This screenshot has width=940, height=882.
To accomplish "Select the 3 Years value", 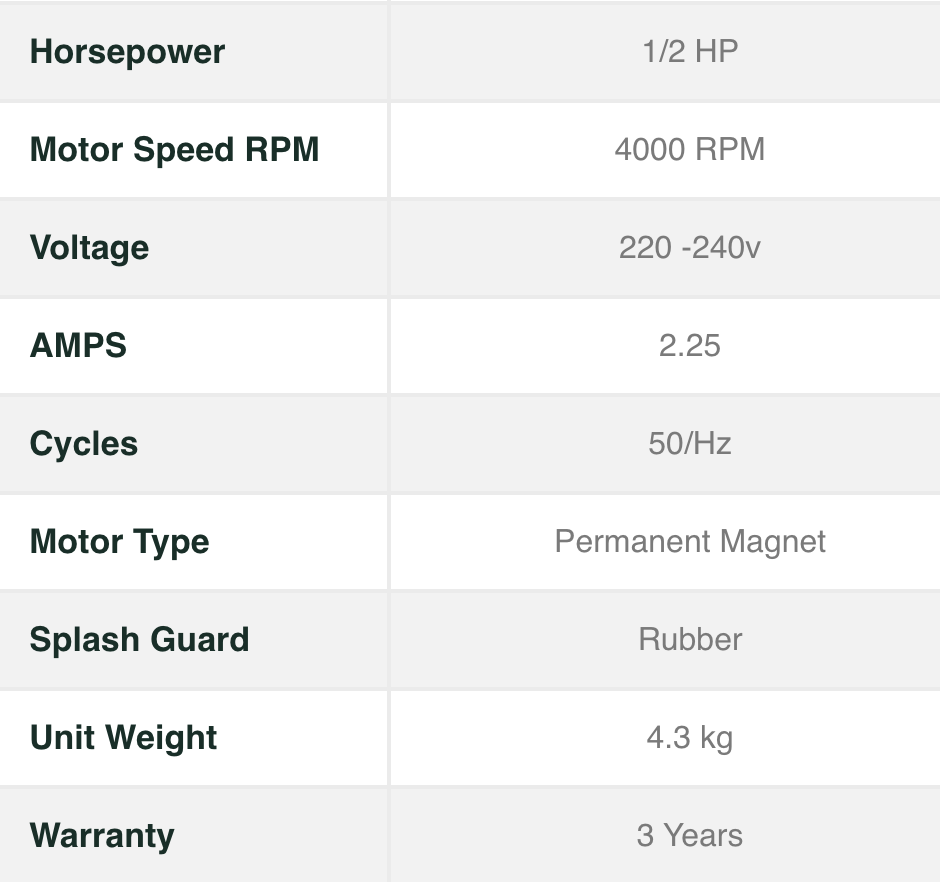I will (x=690, y=836).
